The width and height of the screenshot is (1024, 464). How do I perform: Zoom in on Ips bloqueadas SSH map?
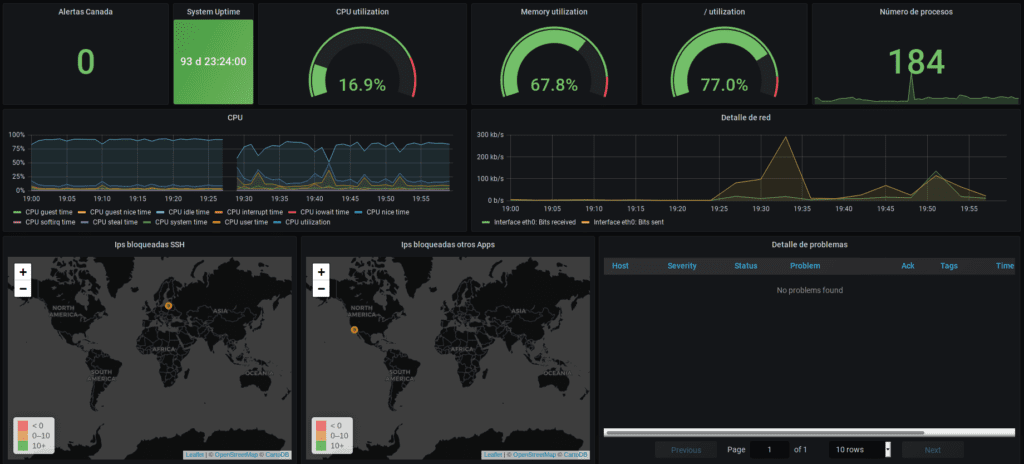[x=23, y=272]
